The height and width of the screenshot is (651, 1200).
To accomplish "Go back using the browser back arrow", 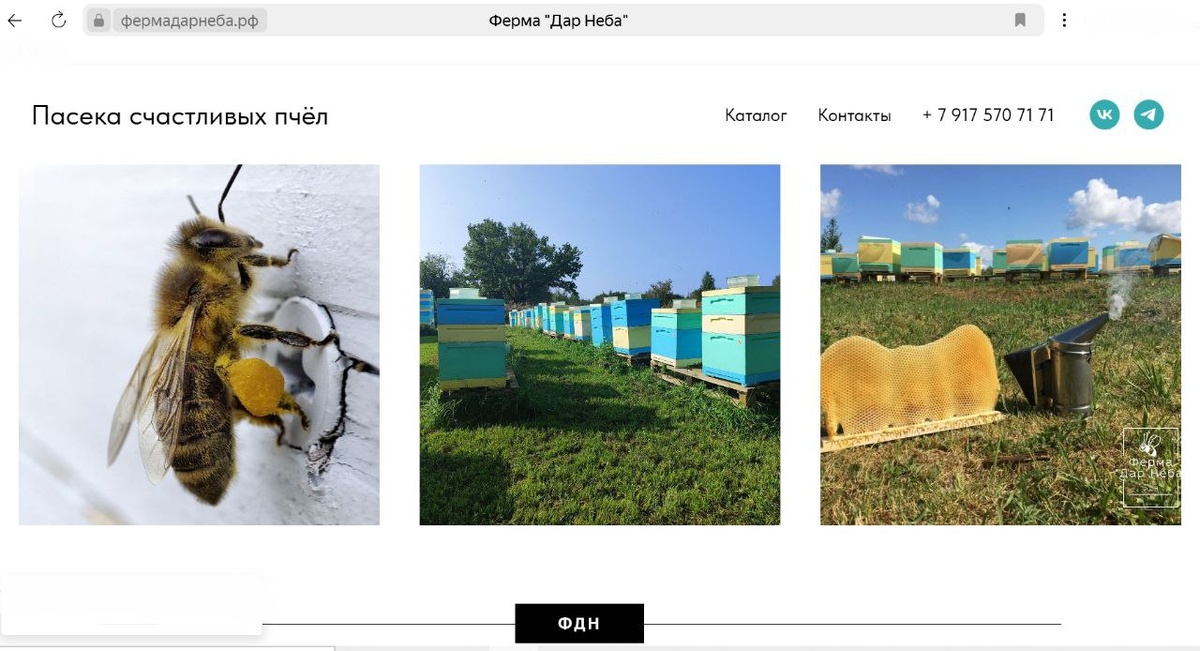I will coord(15,20).
